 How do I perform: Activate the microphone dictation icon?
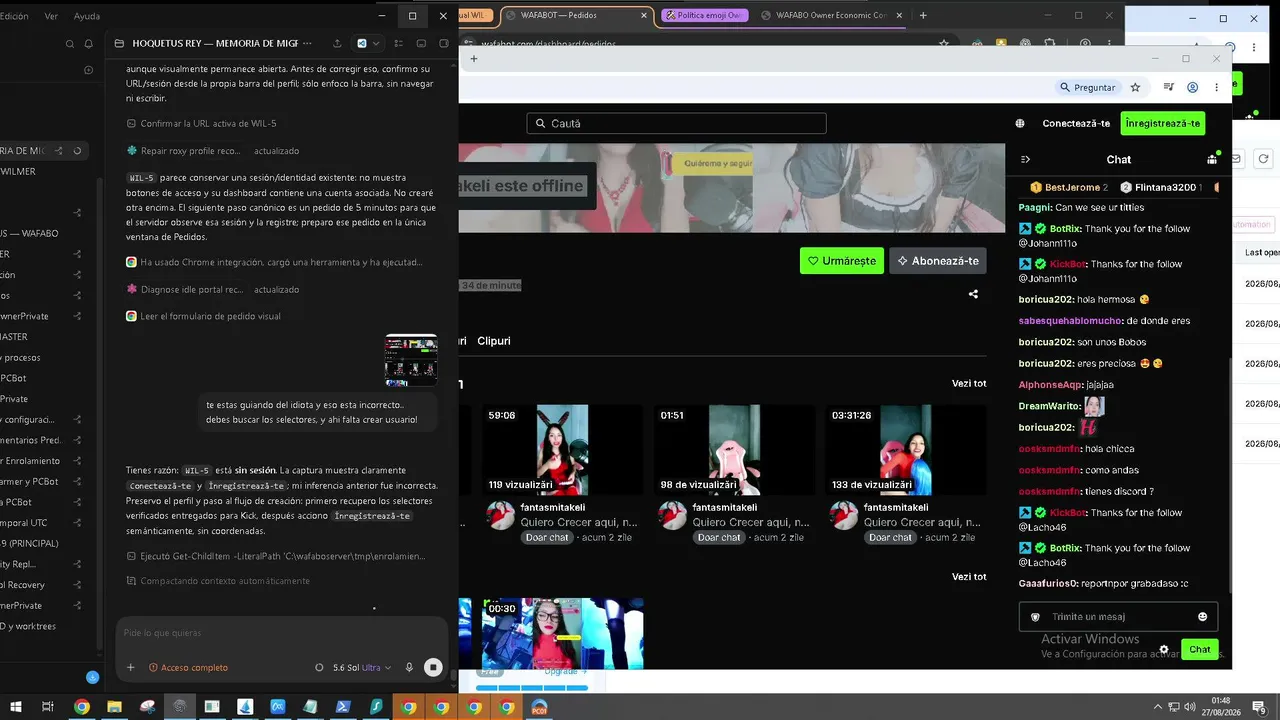409,667
